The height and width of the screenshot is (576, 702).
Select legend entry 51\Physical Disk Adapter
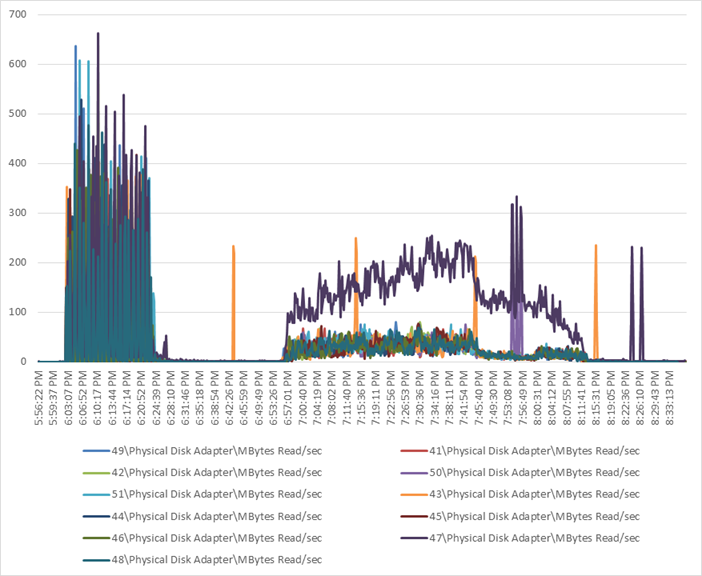tap(202, 494)
